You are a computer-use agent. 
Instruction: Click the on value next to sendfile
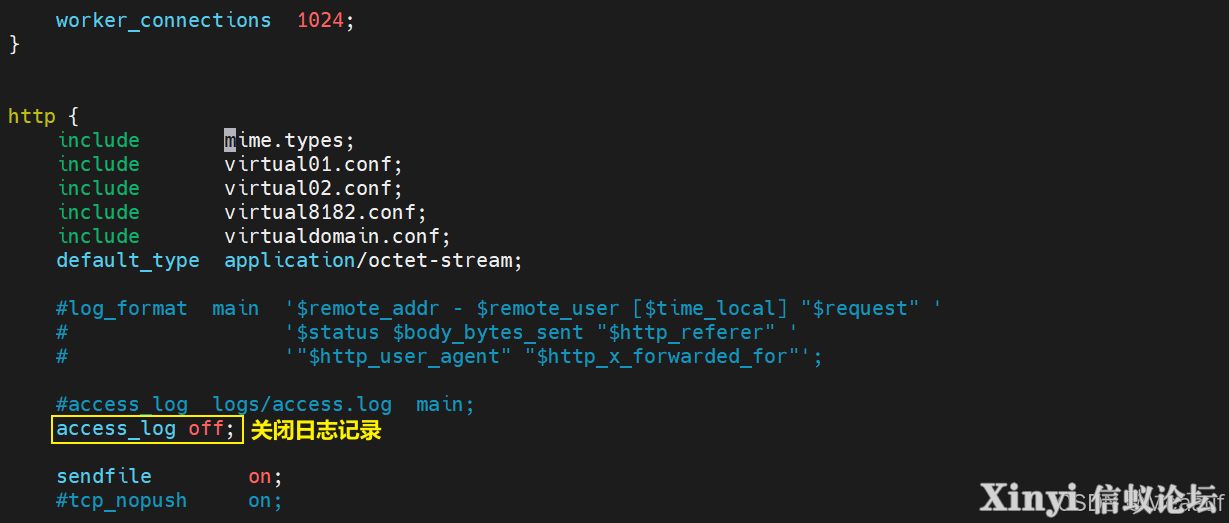(260, 477)
